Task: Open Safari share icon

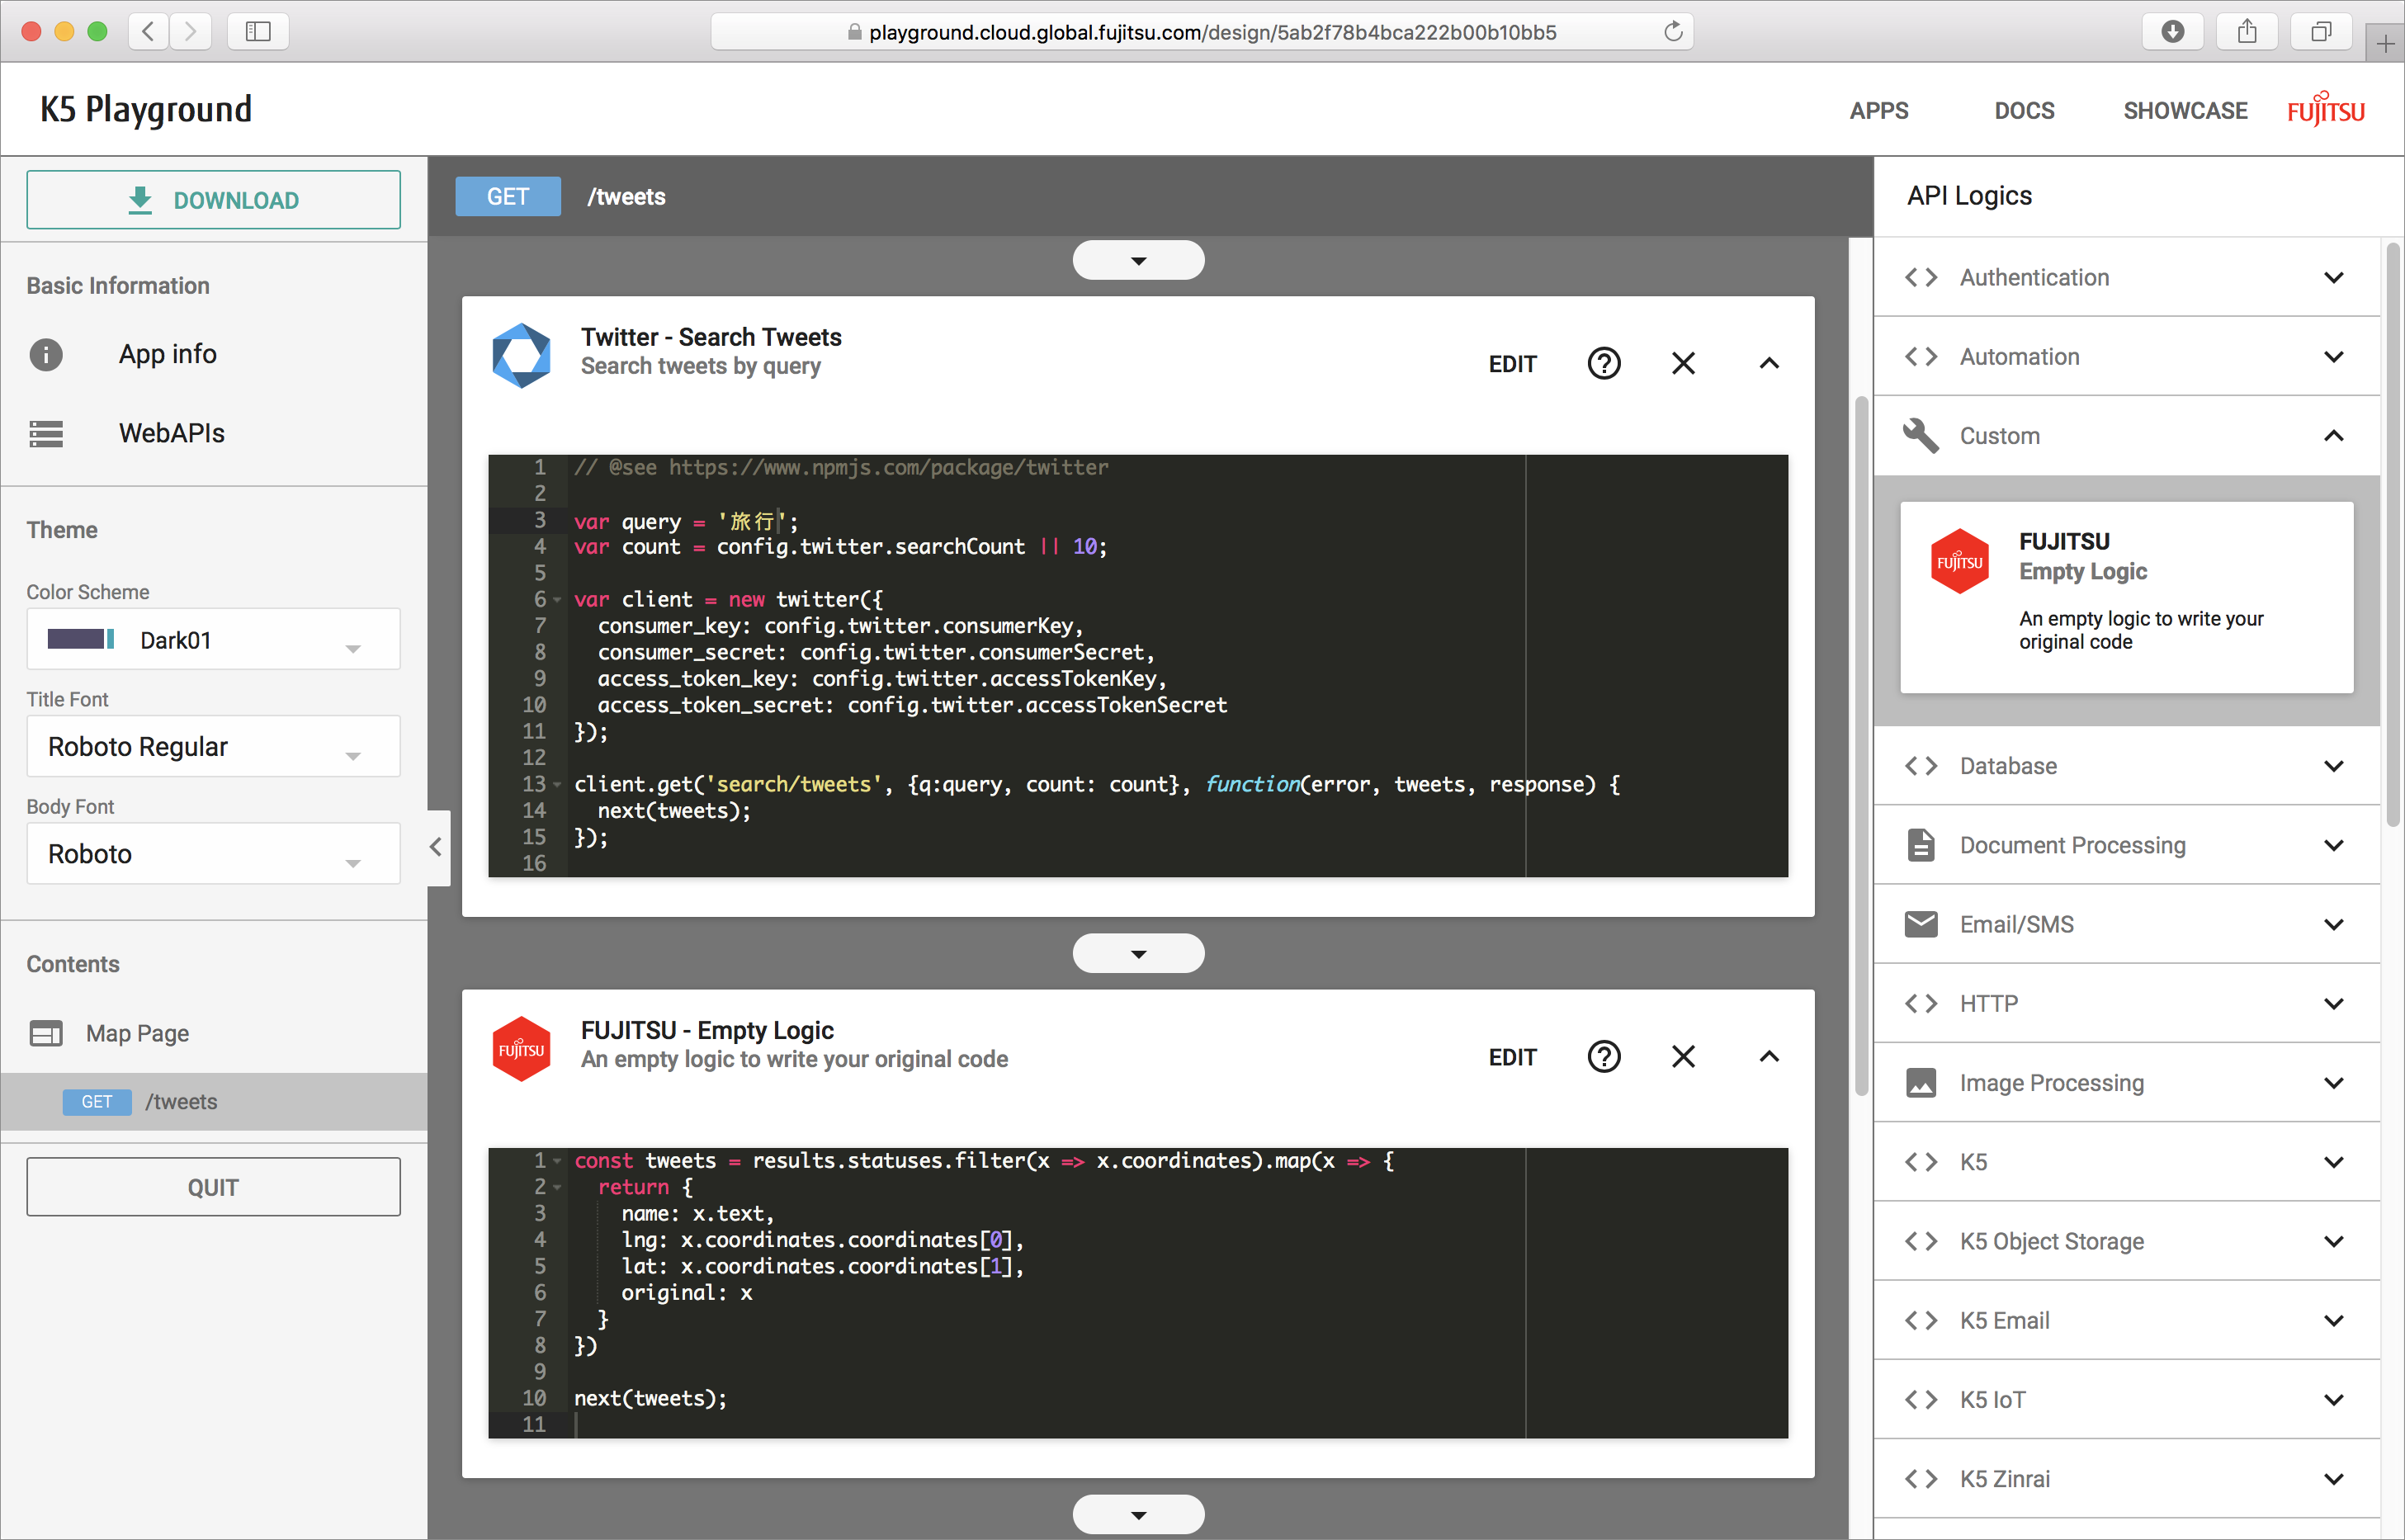Action: point(2247,31)
